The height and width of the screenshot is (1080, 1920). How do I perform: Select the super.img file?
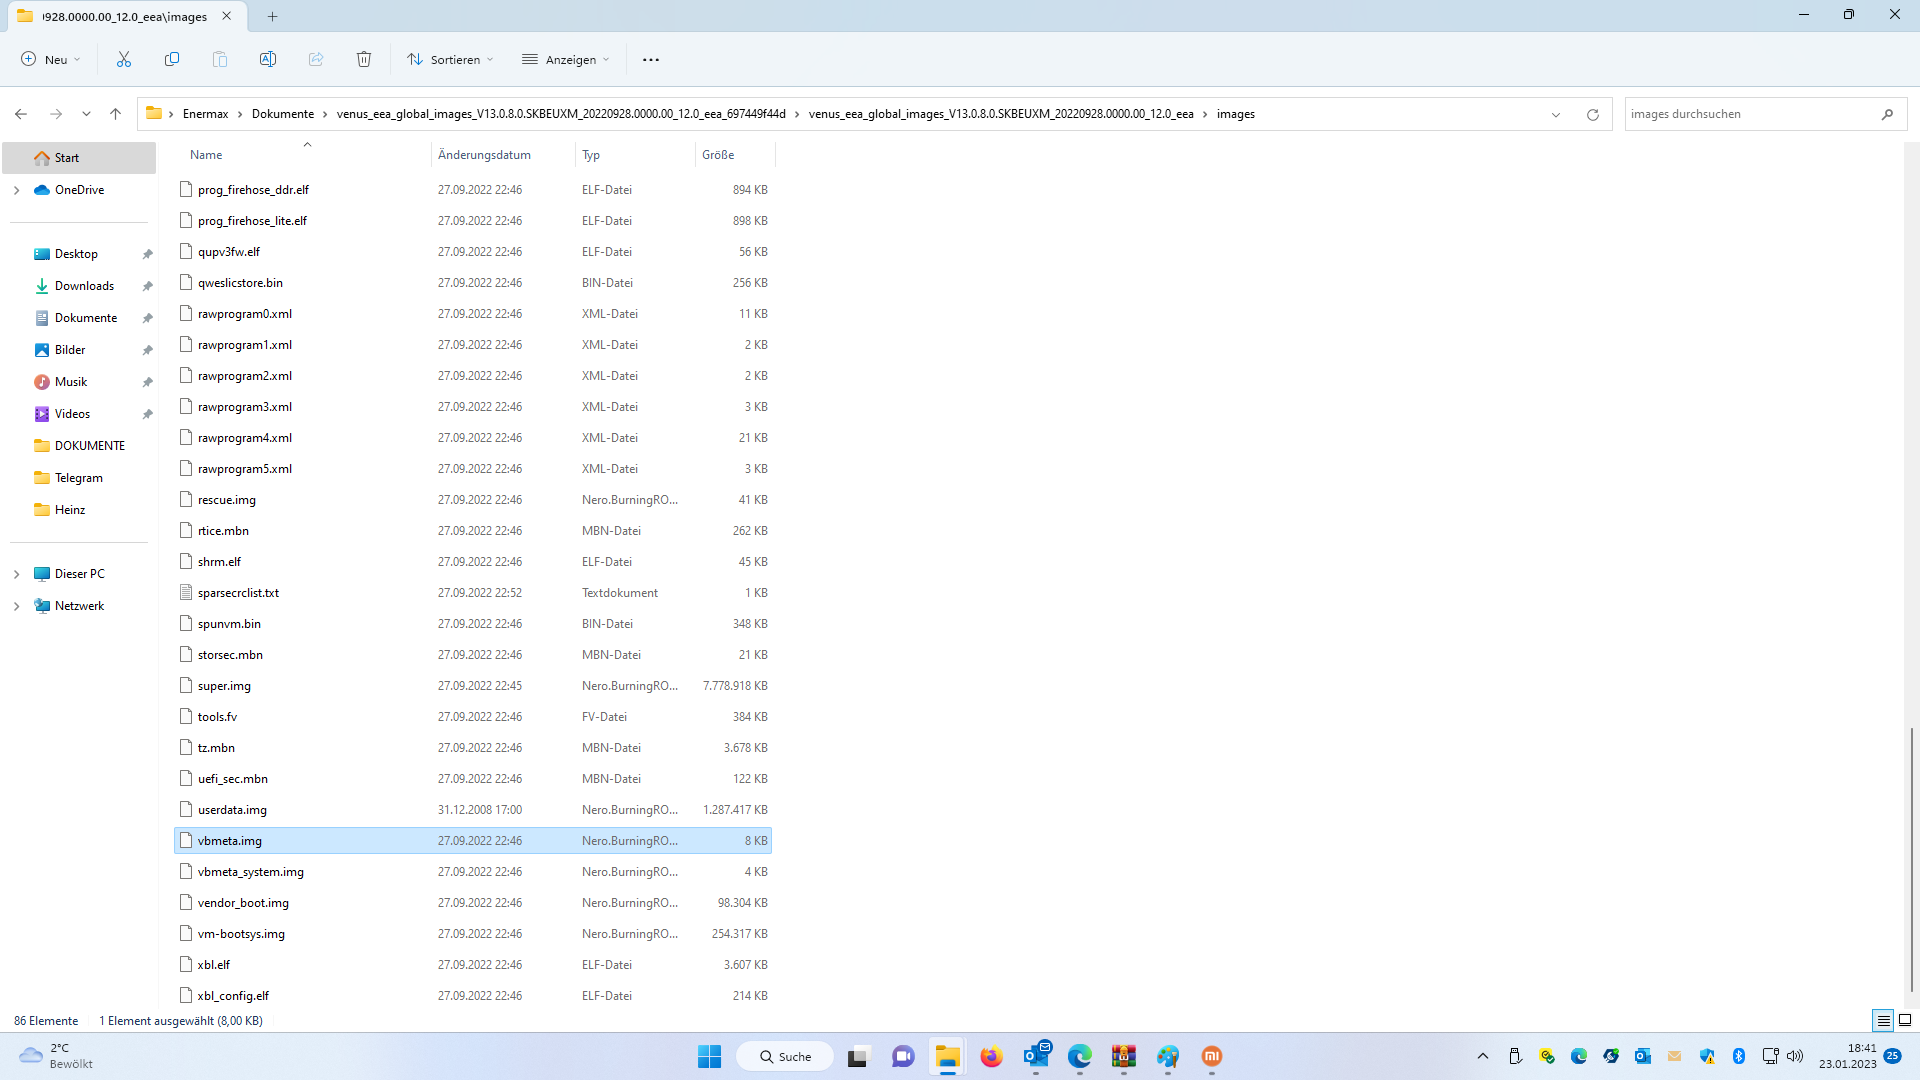pyautogui.click(x=224, y=686)
